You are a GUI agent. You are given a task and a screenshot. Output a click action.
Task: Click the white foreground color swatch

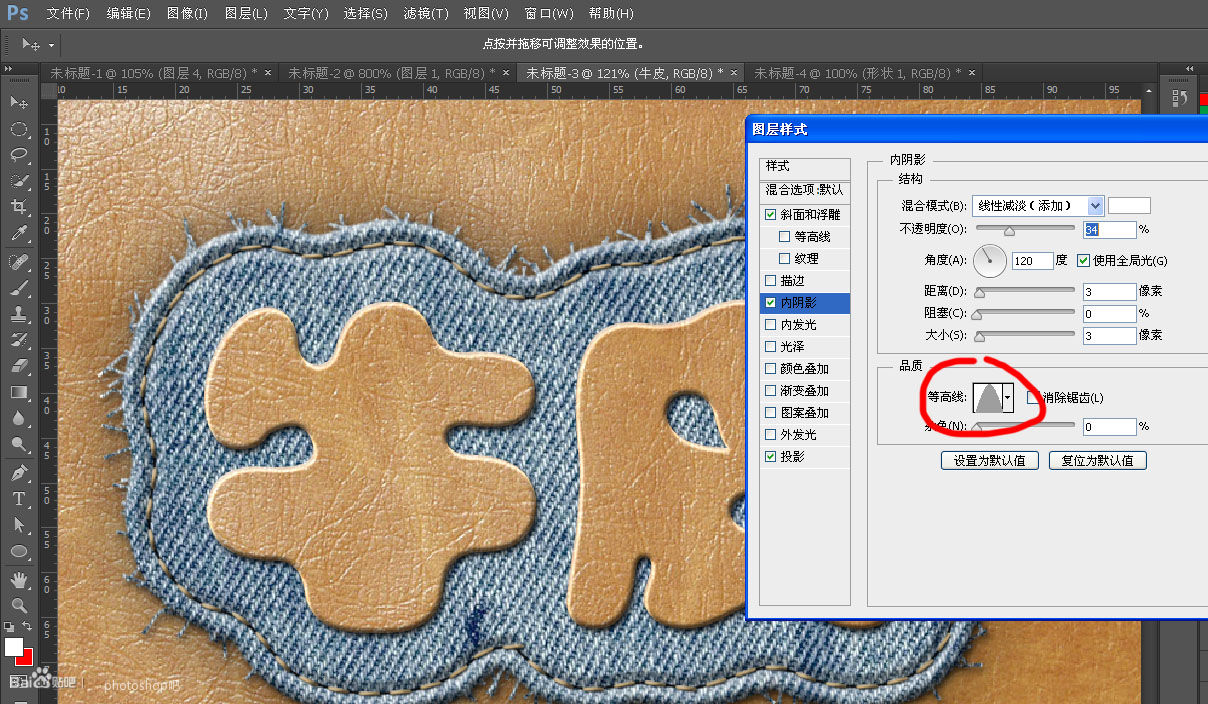coord(13,647)
